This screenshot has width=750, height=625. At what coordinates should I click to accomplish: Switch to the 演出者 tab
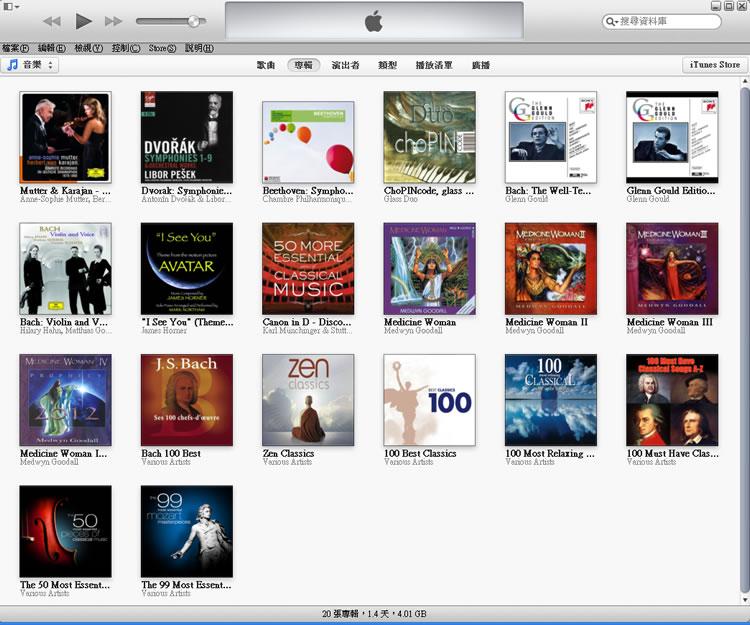345,65
